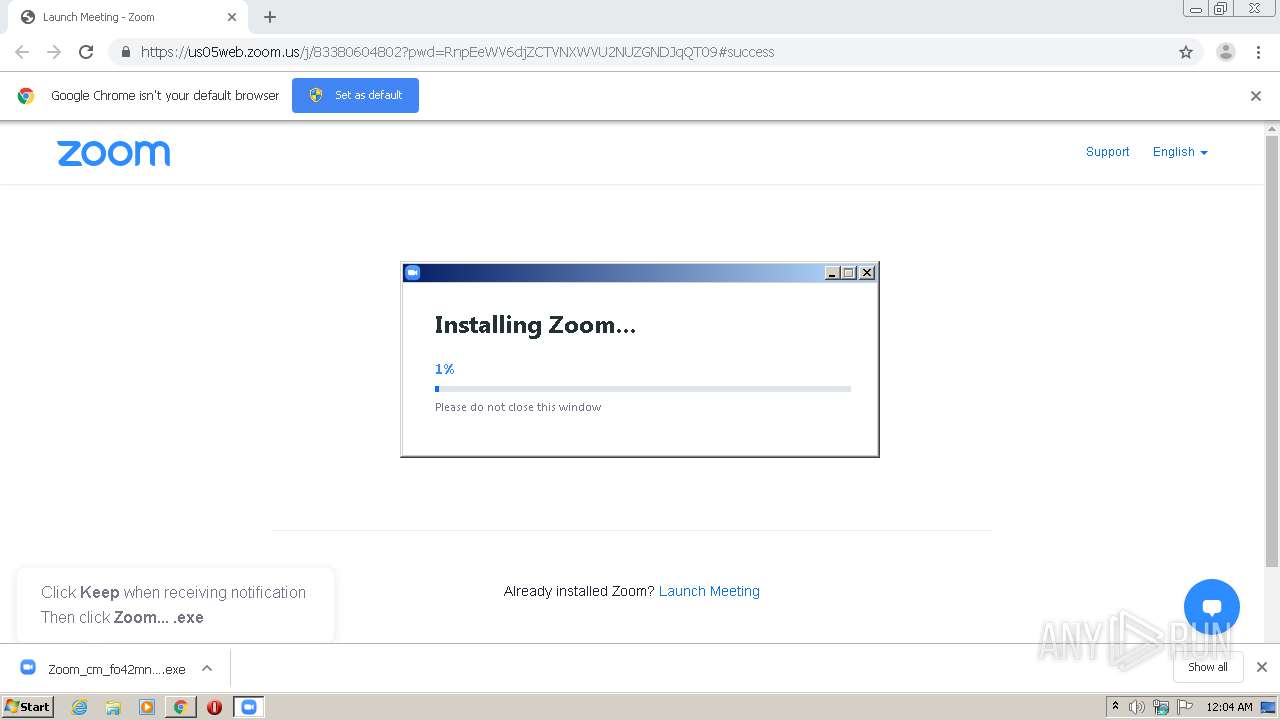Click the Launch Meeting link
Viewport: 1280px width, 720px height.
(x=709, y=591)
